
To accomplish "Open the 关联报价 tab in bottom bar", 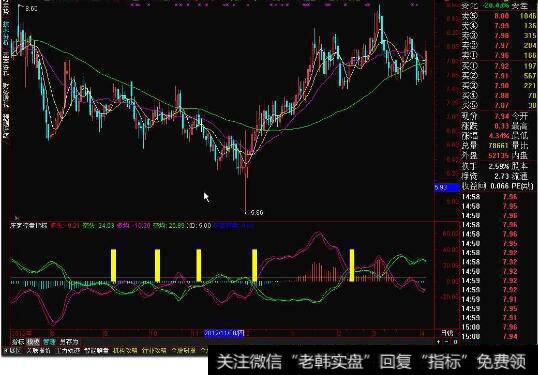I will (x=39, y=351).
